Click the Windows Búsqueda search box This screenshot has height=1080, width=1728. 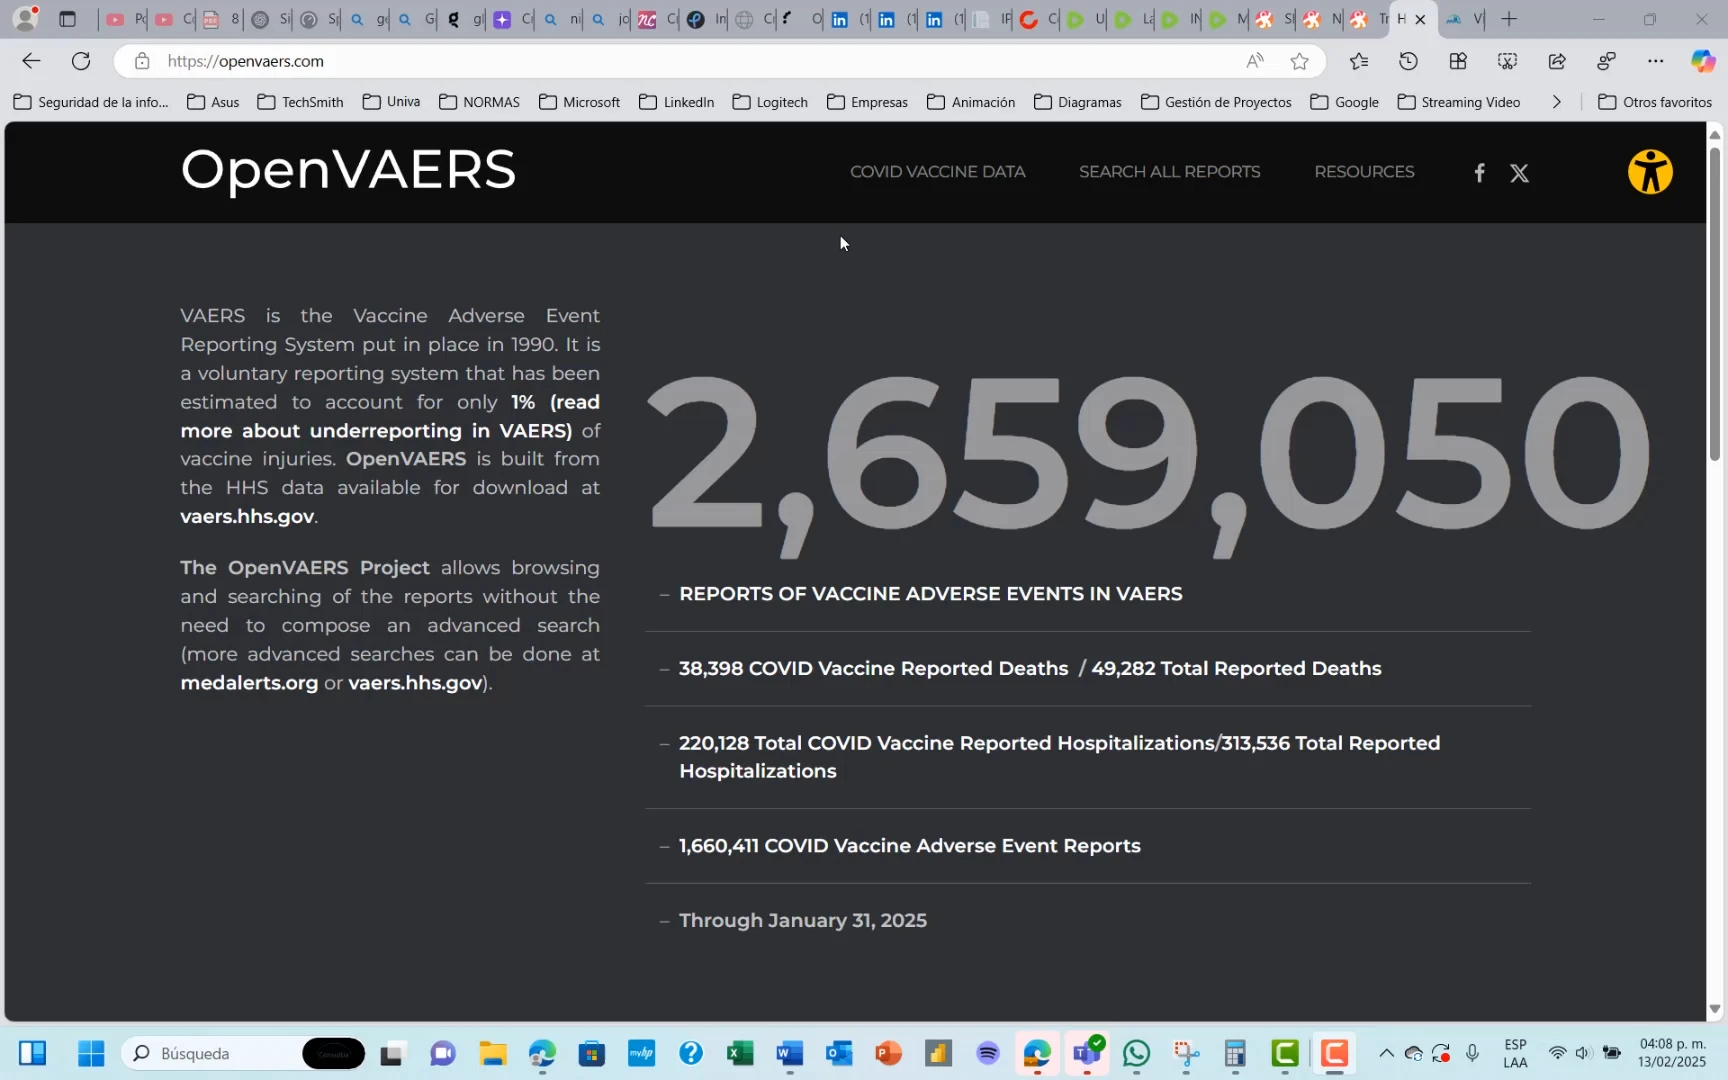(x=243, y=1053)
